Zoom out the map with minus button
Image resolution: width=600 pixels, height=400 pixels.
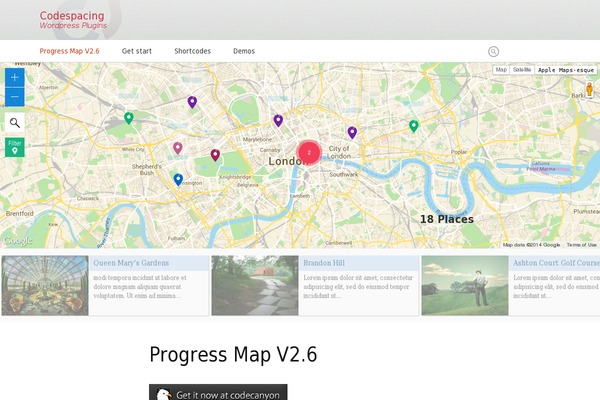click(x=15, y=97)
